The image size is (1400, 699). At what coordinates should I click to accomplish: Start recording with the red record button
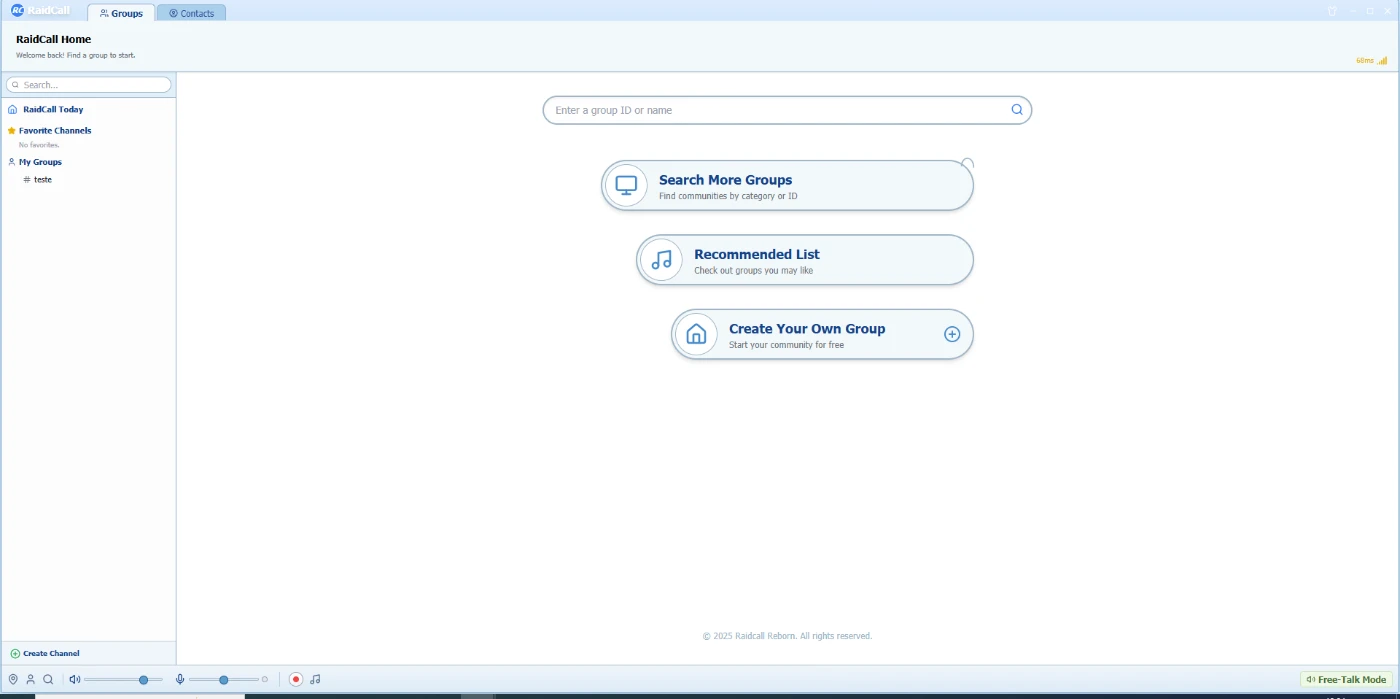pos(296,679)
